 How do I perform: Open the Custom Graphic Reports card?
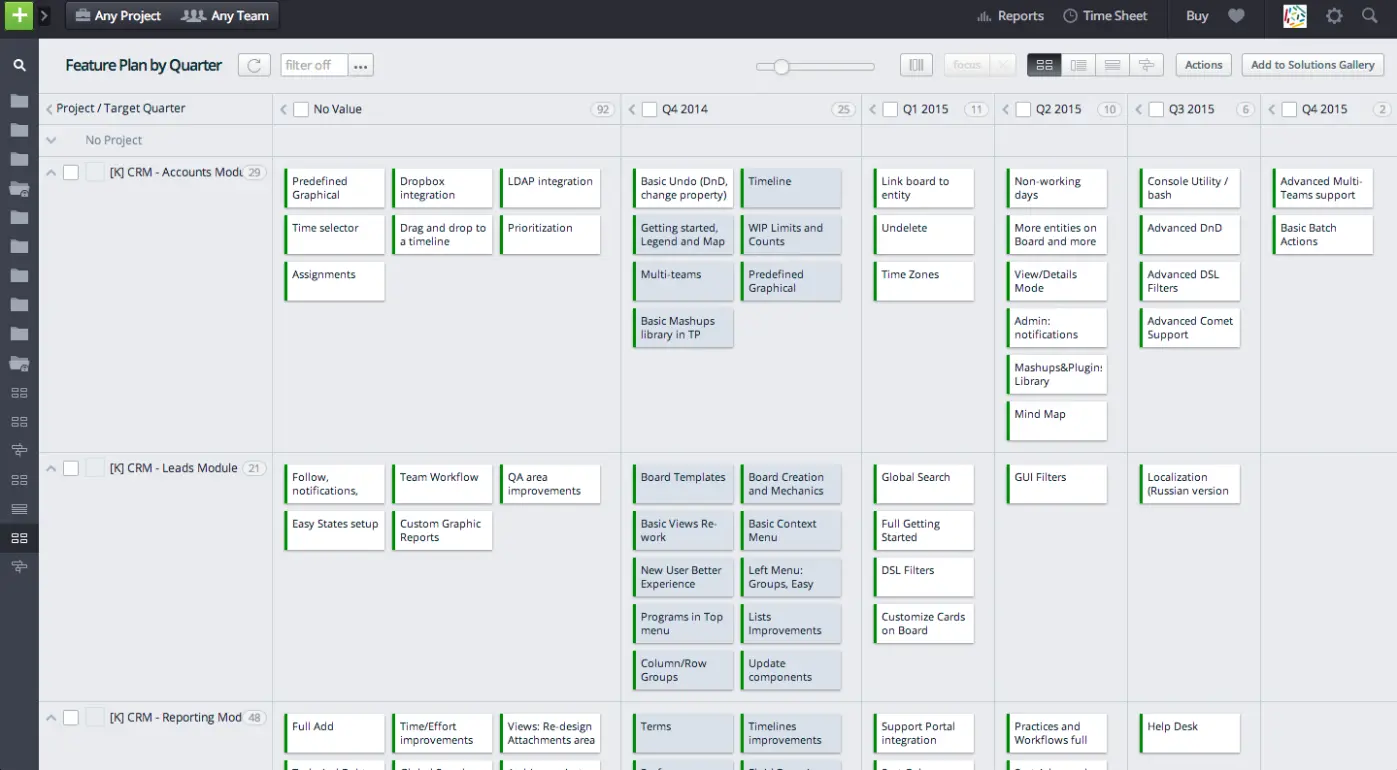(x=442, y=531)
